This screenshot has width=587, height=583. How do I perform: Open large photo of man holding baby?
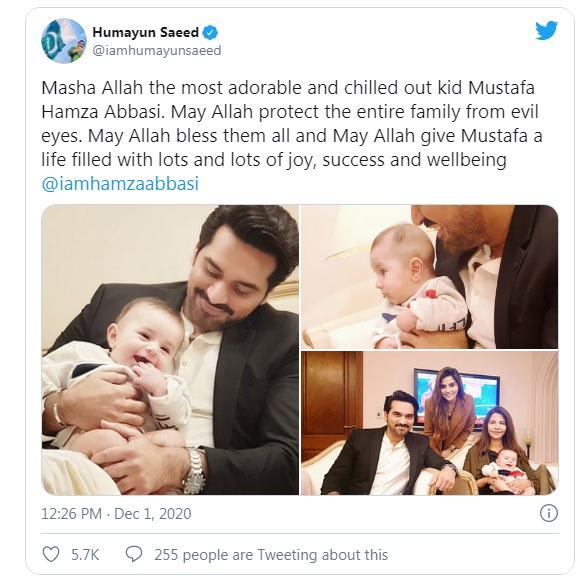pyautogui.click(x=170, y=350)
